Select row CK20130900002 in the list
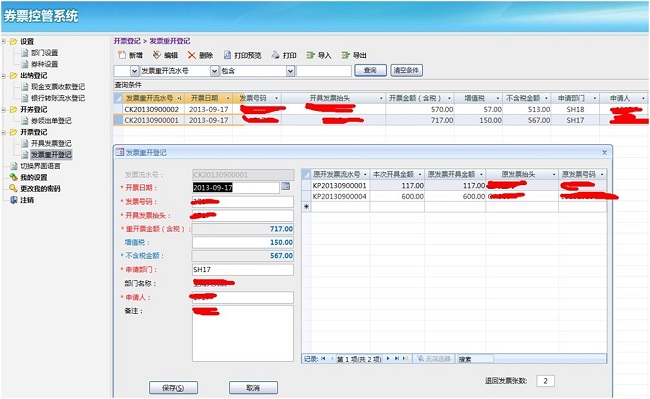The height and width of the screenshot is (399, 650). point(381,109)
